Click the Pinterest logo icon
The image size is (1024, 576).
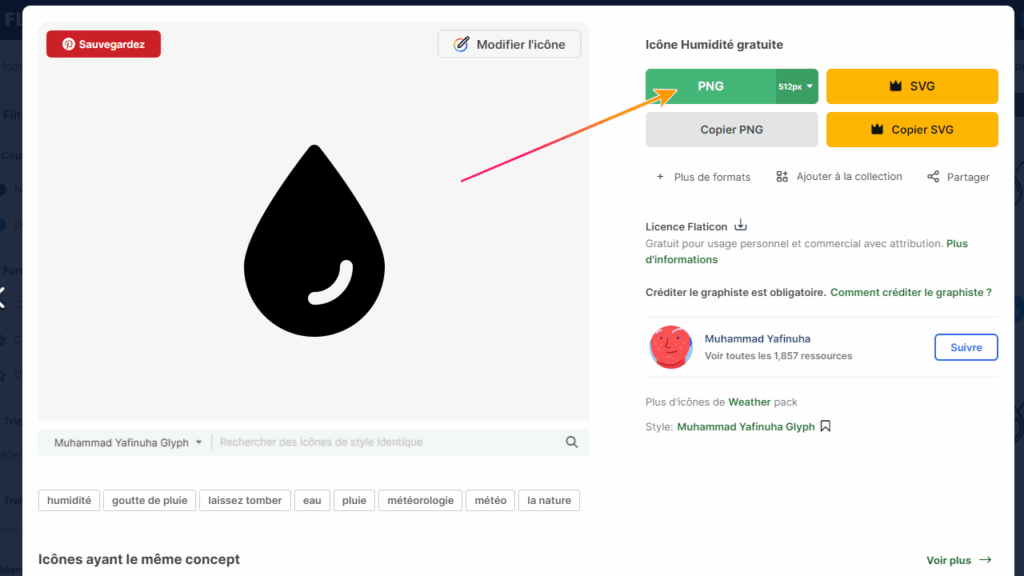[68, 44]
